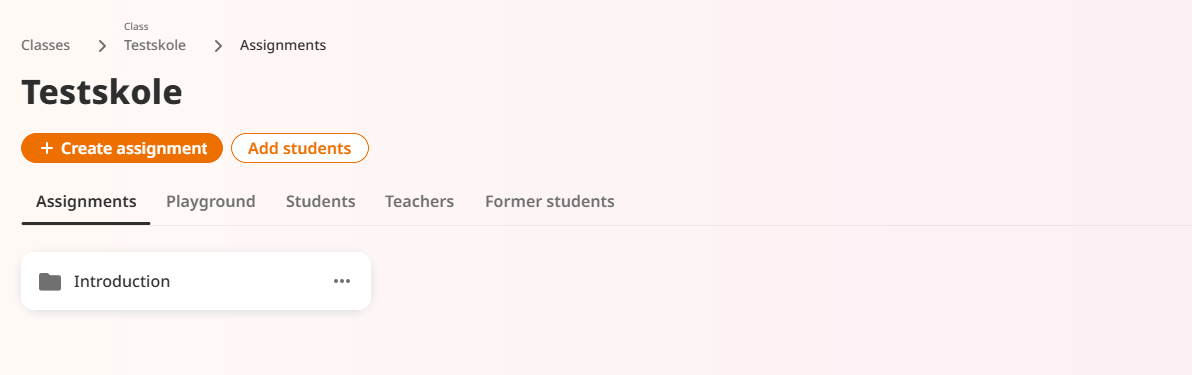Show the Former students tab
Viewport: 1192px width, 375px height.
click(550, 202)
